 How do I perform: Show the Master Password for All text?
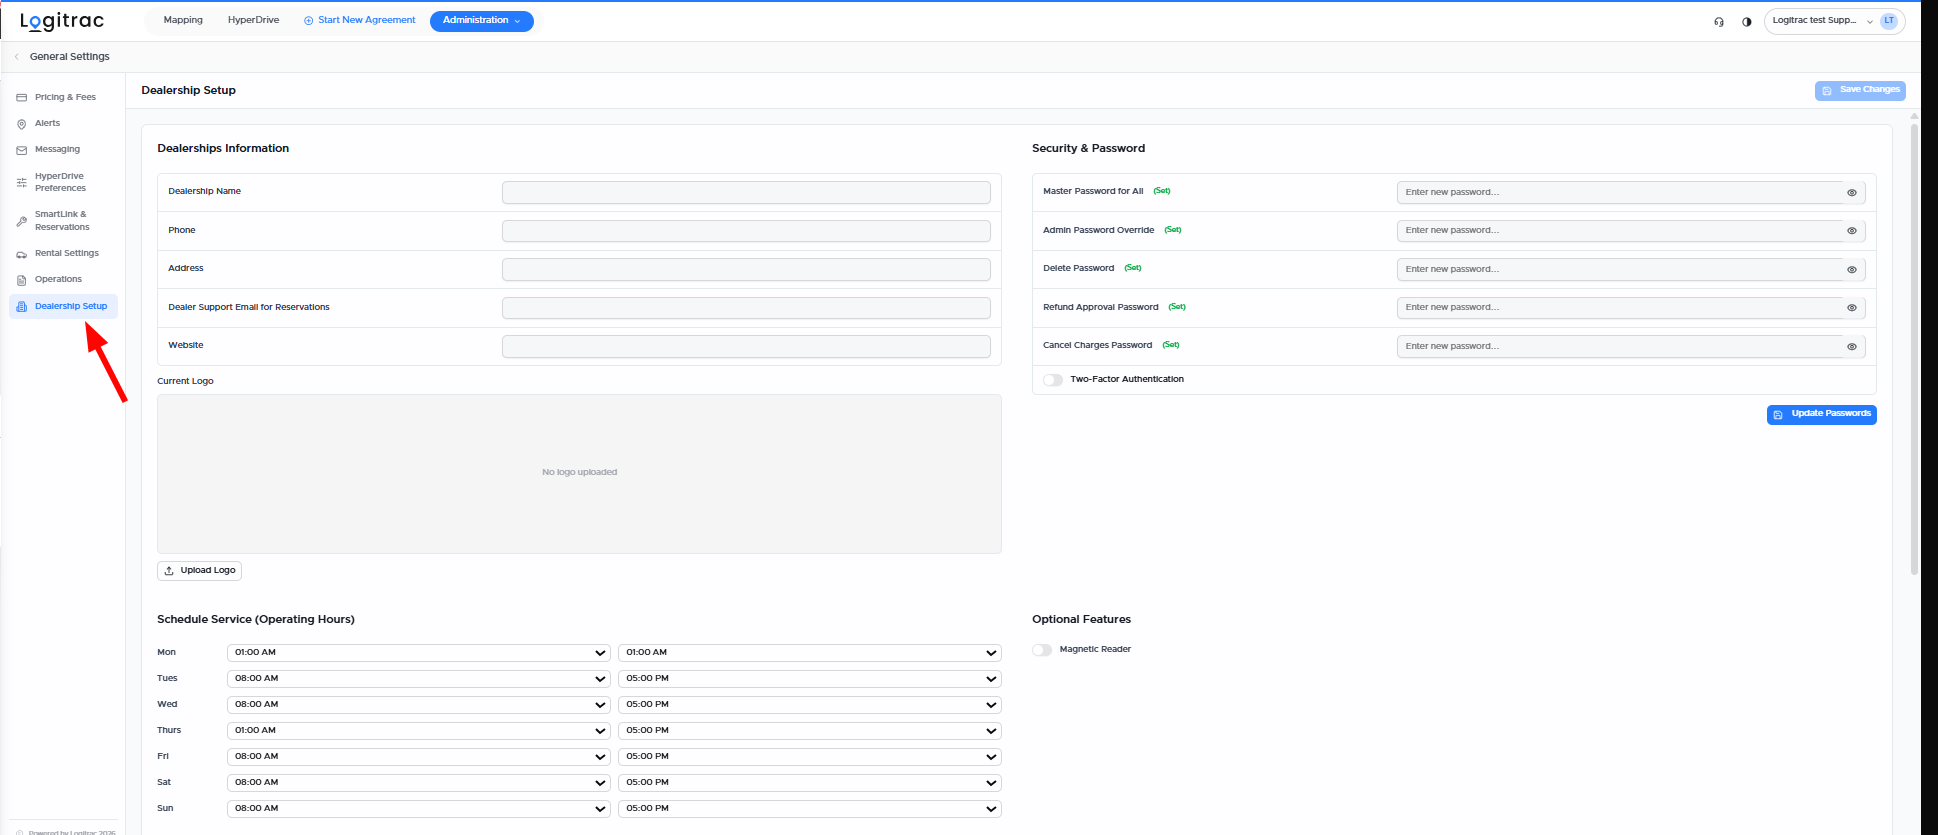pyautogui.click(x=1852, y=193)
